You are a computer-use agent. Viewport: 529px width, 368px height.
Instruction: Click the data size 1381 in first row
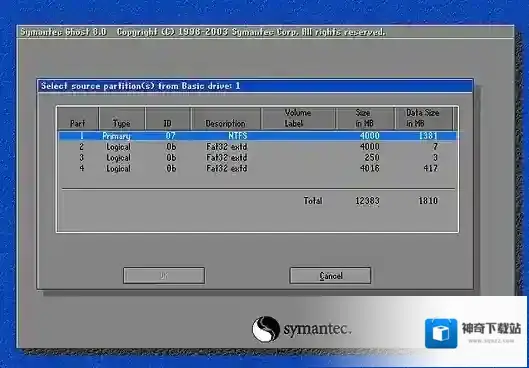pyautogui.click(x=428, y=136)
